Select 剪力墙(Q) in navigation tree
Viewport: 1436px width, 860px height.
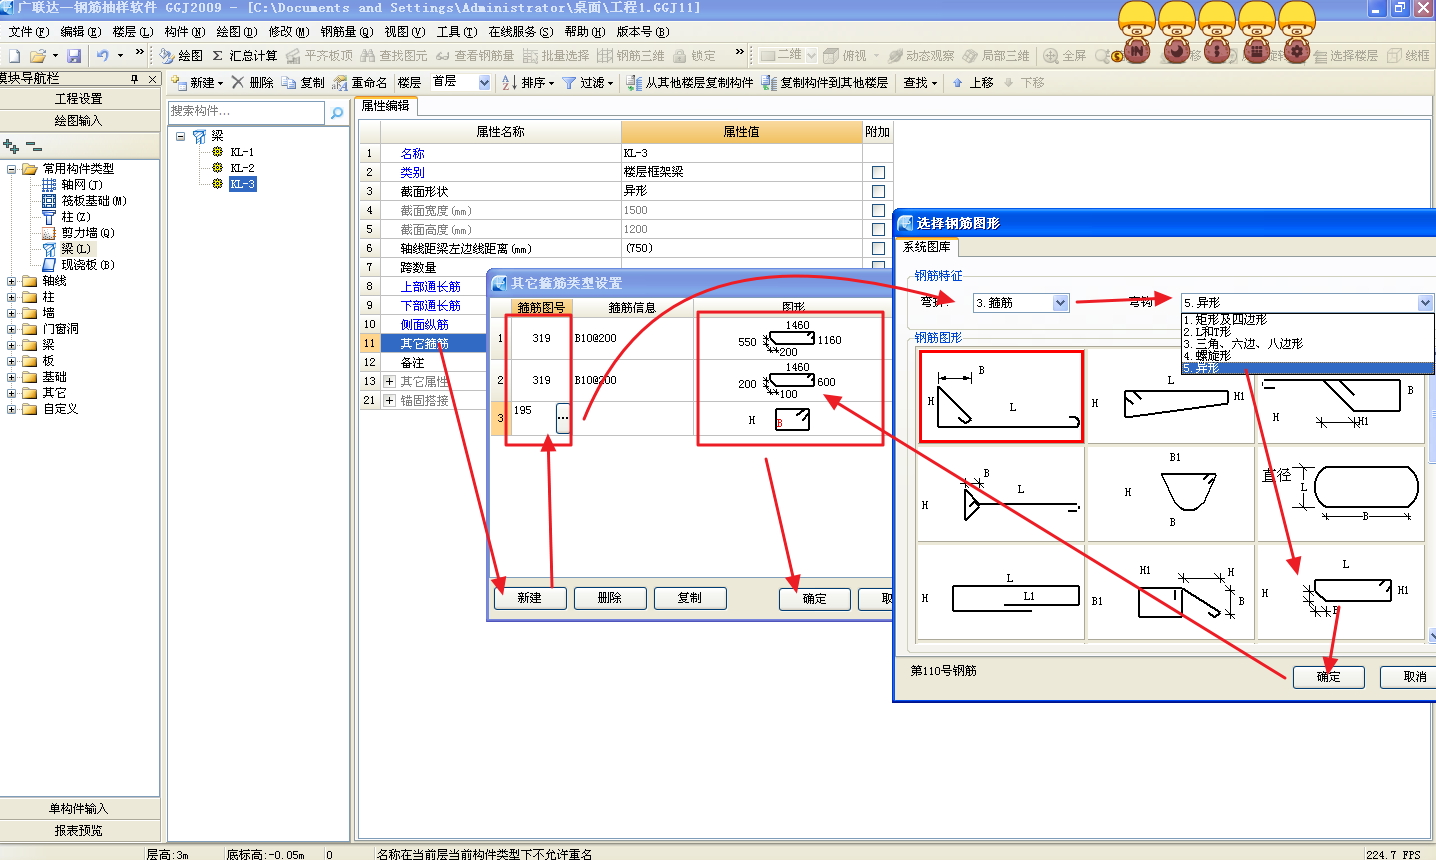[x=88, y=233]
